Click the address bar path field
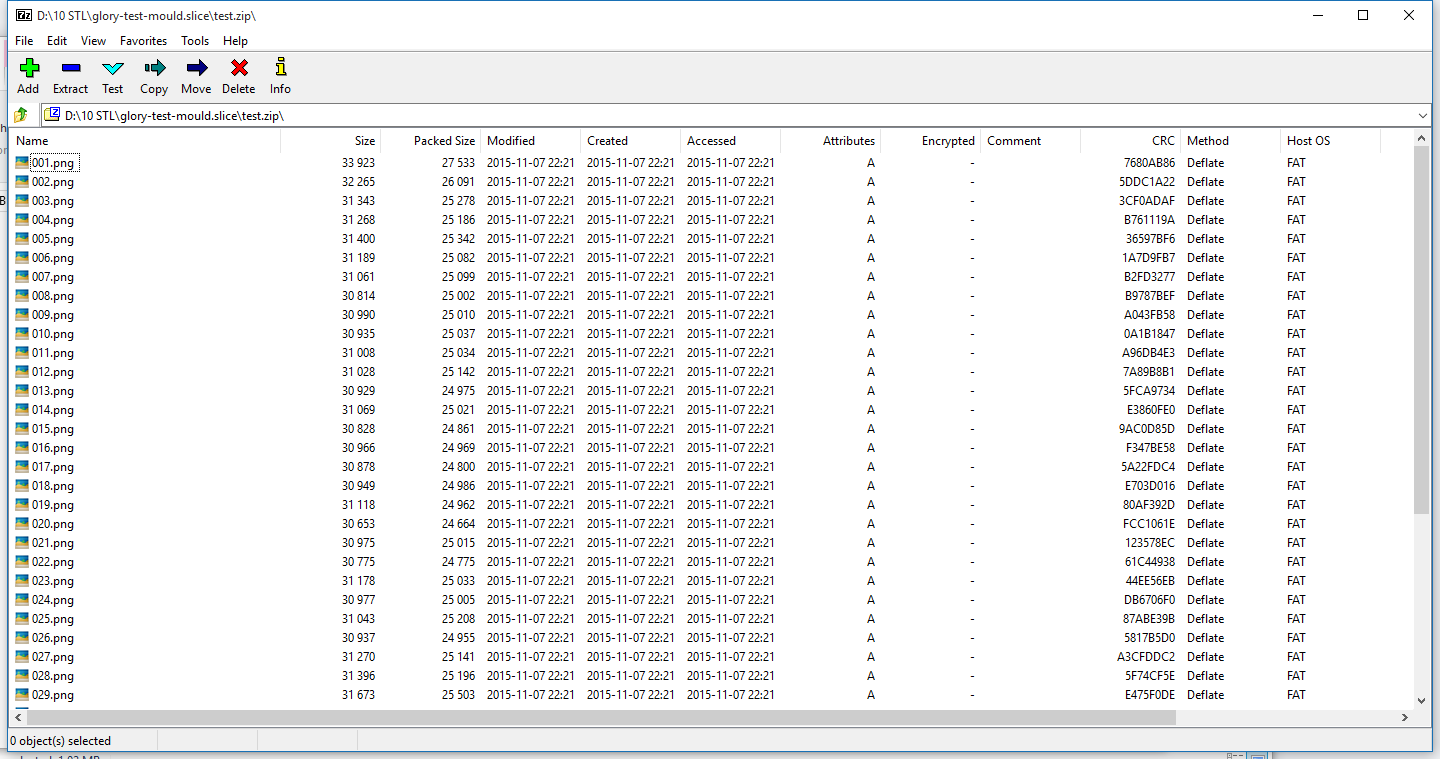The image size is (1440, 759). (700, 116)
